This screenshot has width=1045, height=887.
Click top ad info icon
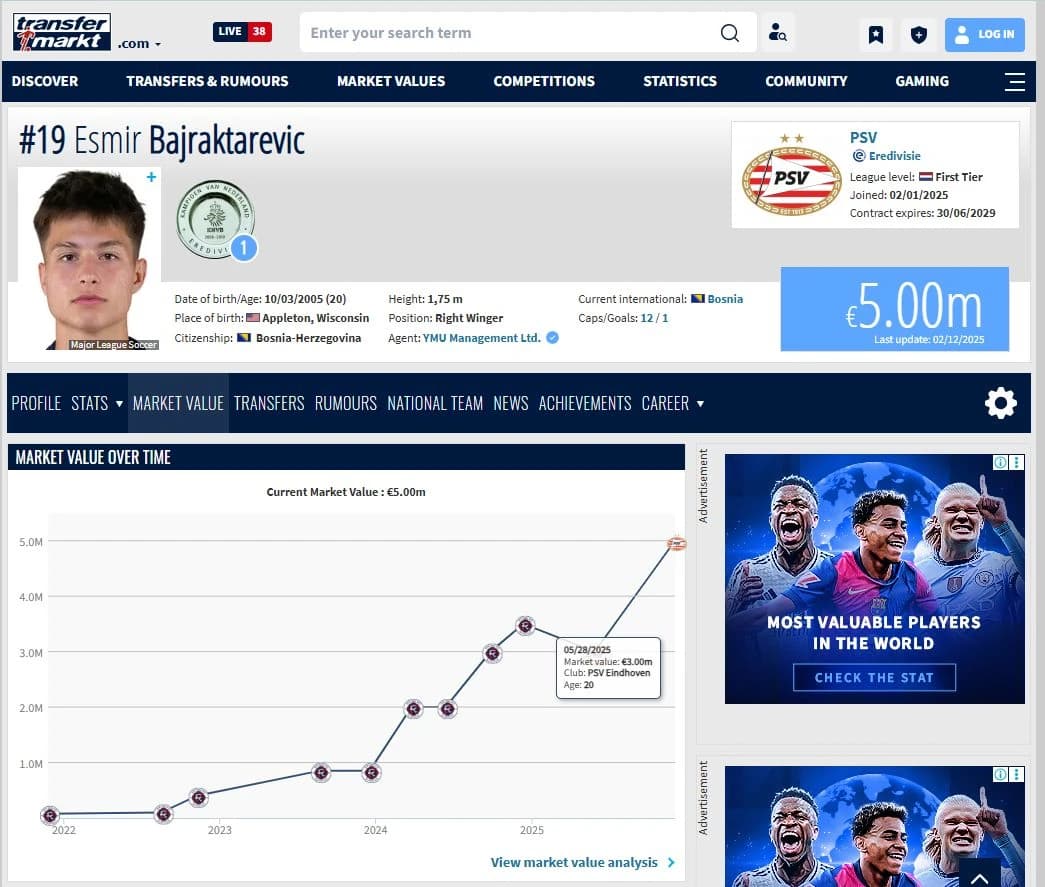(x=1000, y=462)
